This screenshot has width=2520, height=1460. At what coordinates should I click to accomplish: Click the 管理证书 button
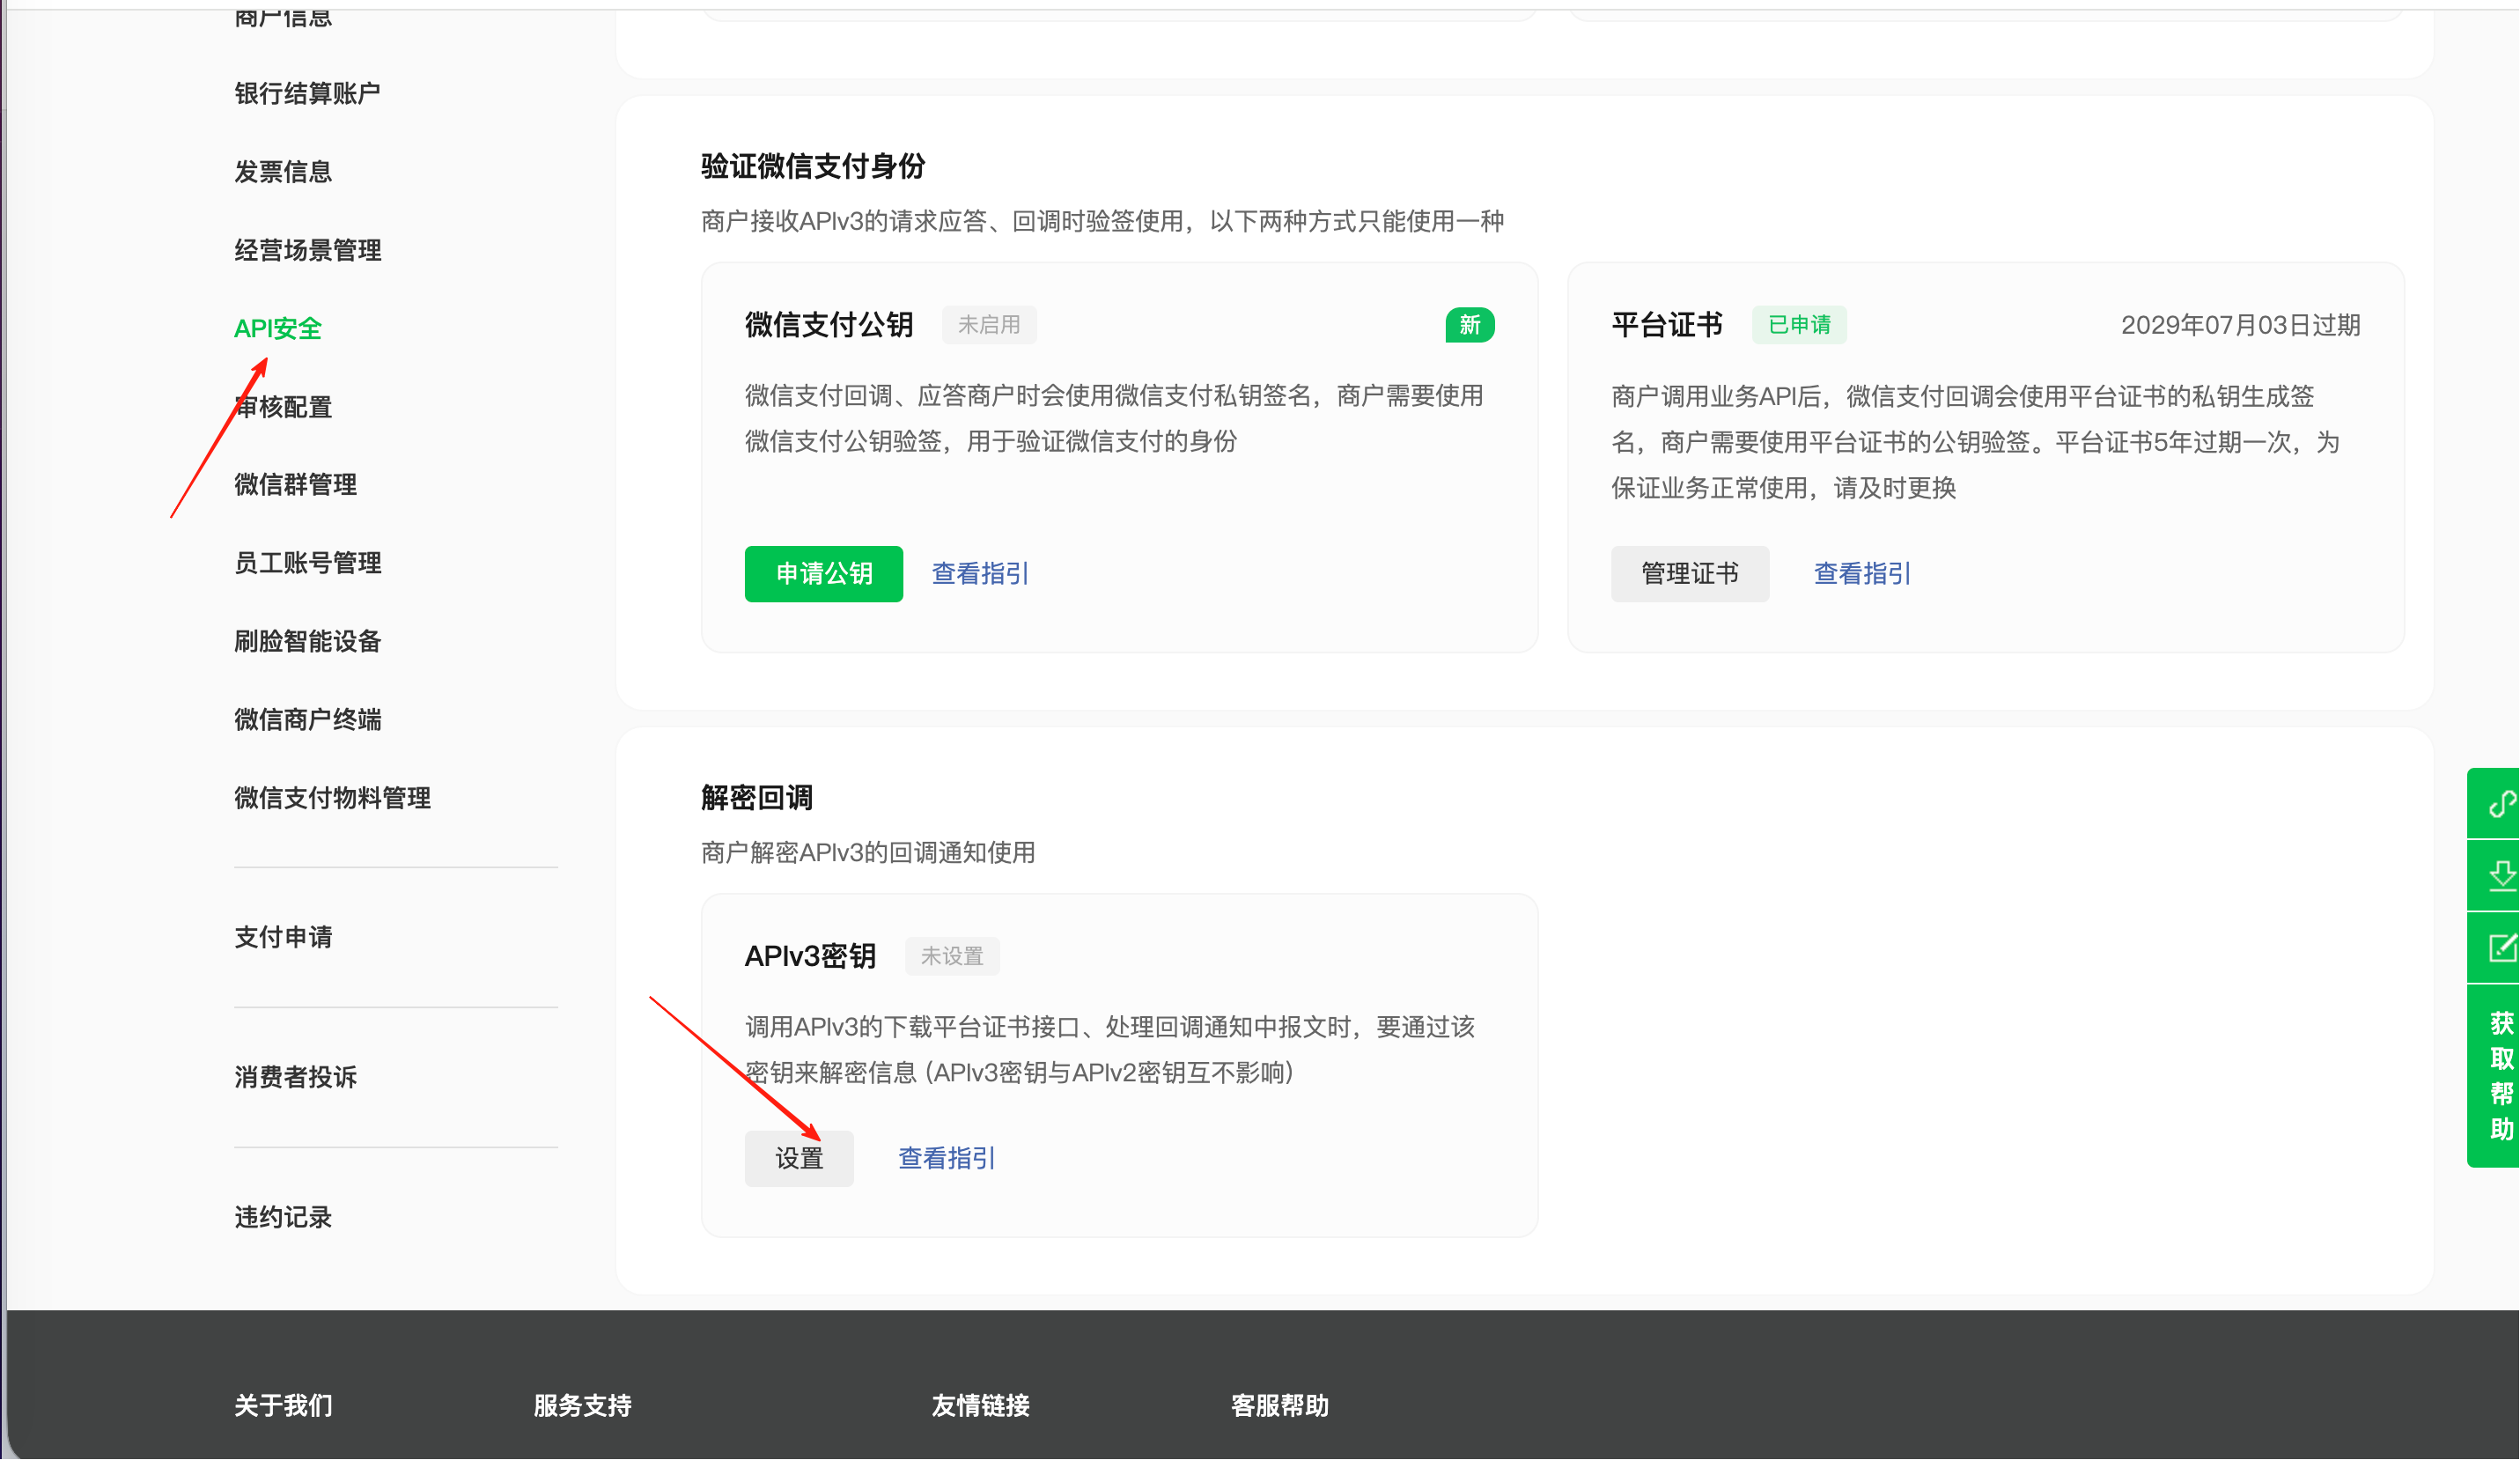1690,574
